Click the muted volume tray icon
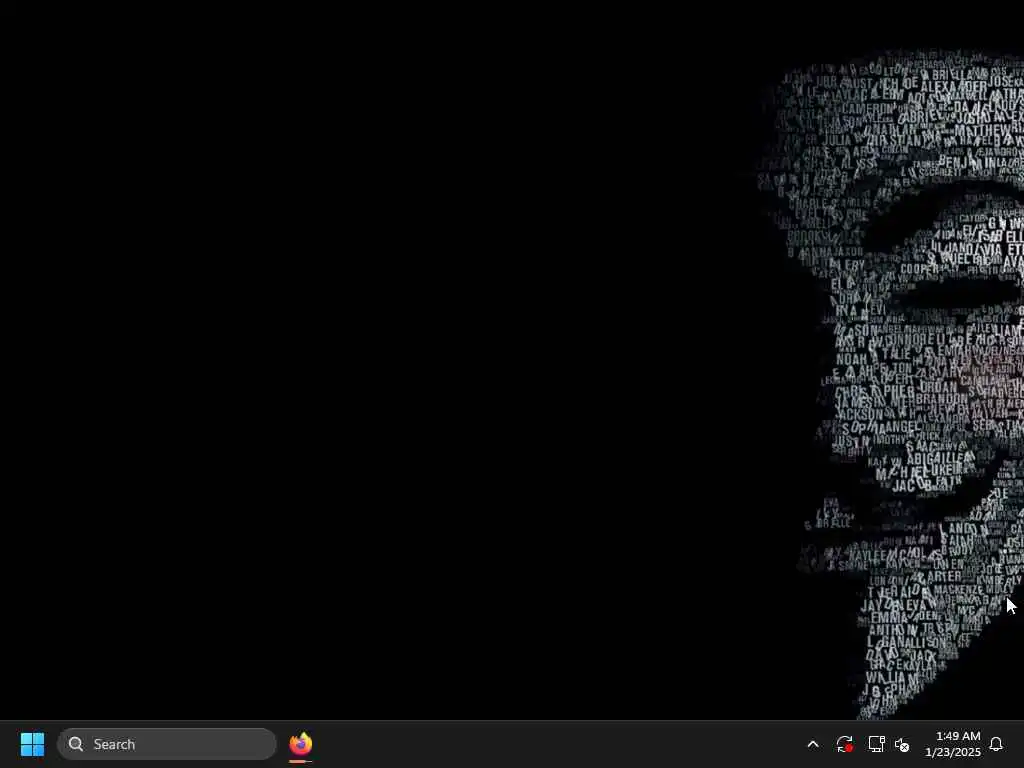The height and width of the screenshot is (768, 1024). [x=902, y=744]
